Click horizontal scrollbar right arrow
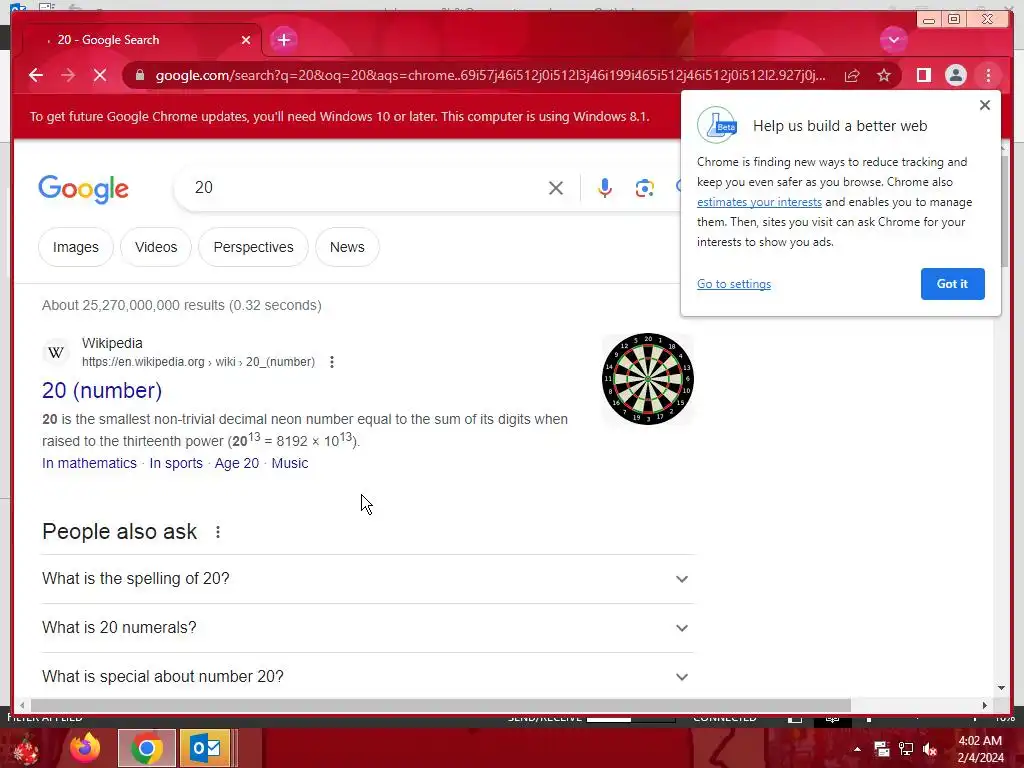The height and width of the screenshot is (768, 1024). 985,705
